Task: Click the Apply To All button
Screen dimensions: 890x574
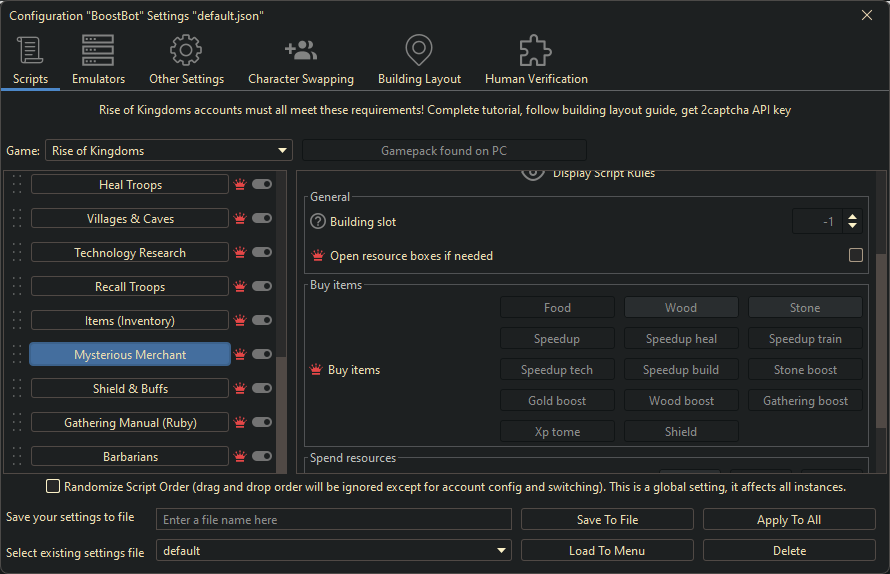Action: 789,519
